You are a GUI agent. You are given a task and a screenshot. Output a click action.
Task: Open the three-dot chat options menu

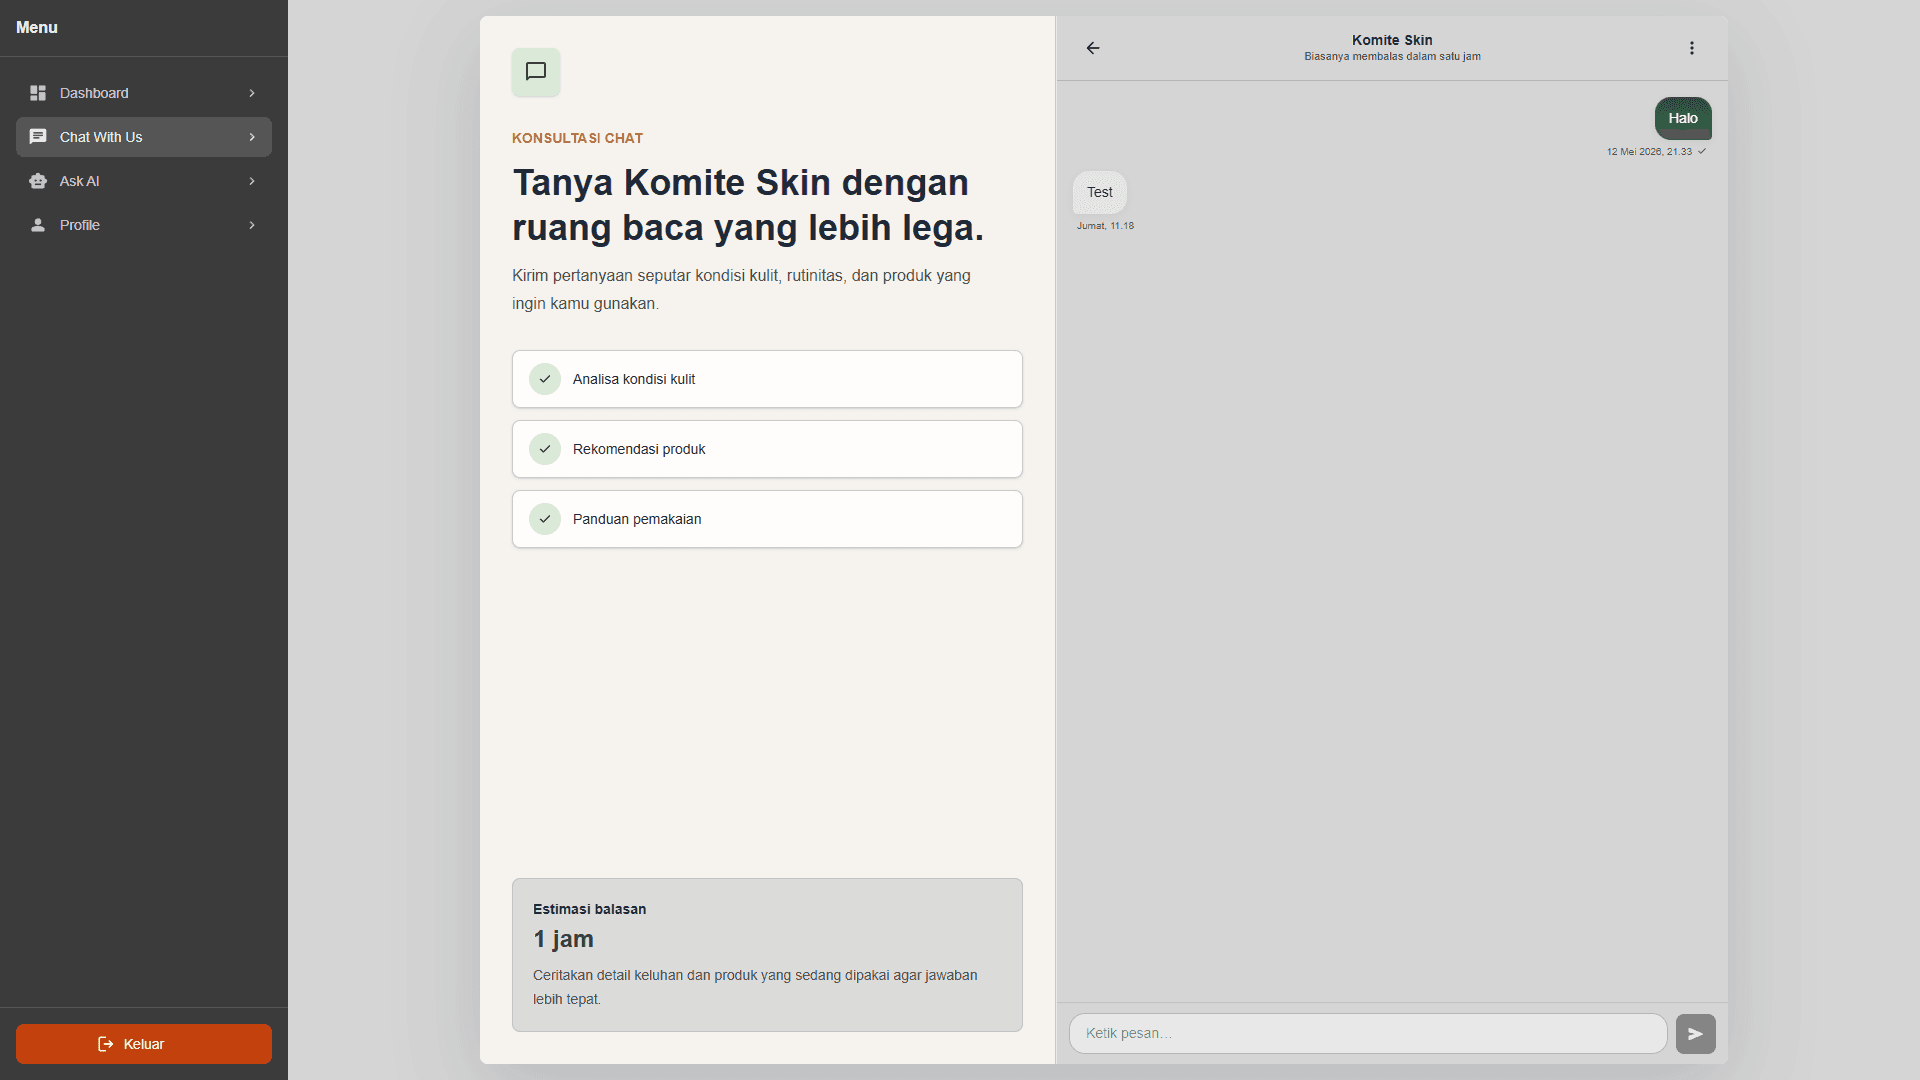(1692, 48)
